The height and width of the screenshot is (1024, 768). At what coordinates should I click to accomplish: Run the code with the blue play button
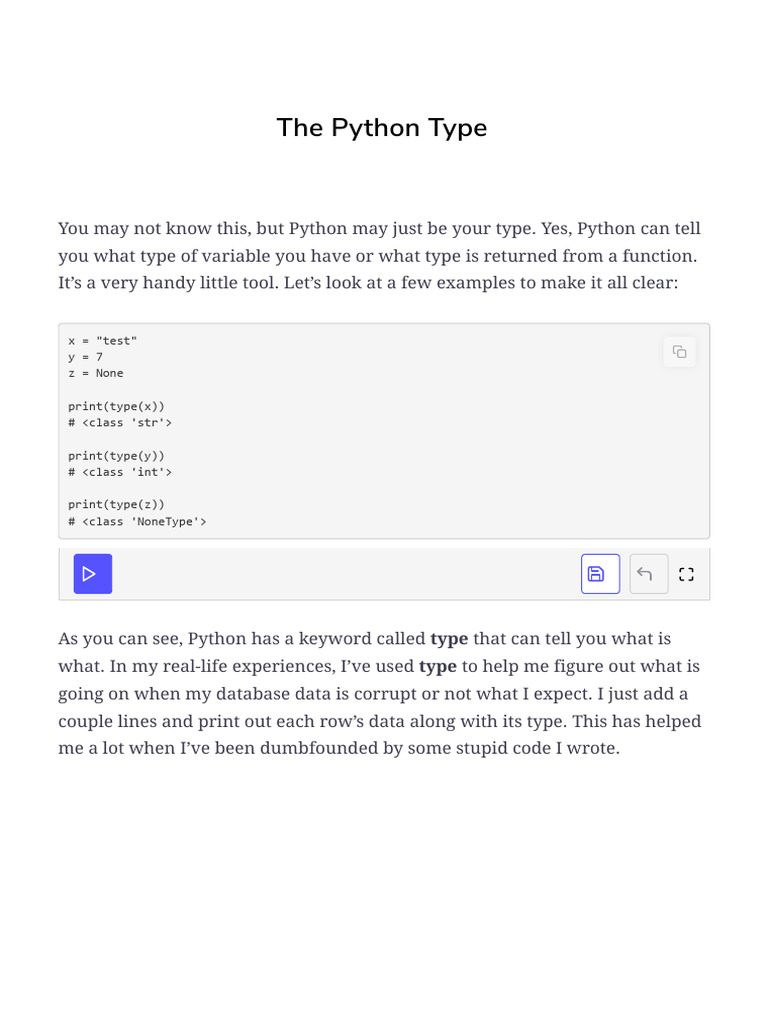93,574
